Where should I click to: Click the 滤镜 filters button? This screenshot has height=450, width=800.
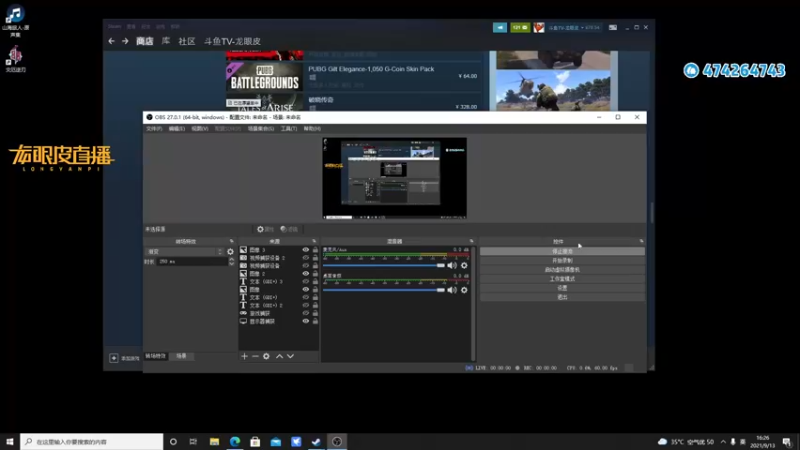click(289, 230)
